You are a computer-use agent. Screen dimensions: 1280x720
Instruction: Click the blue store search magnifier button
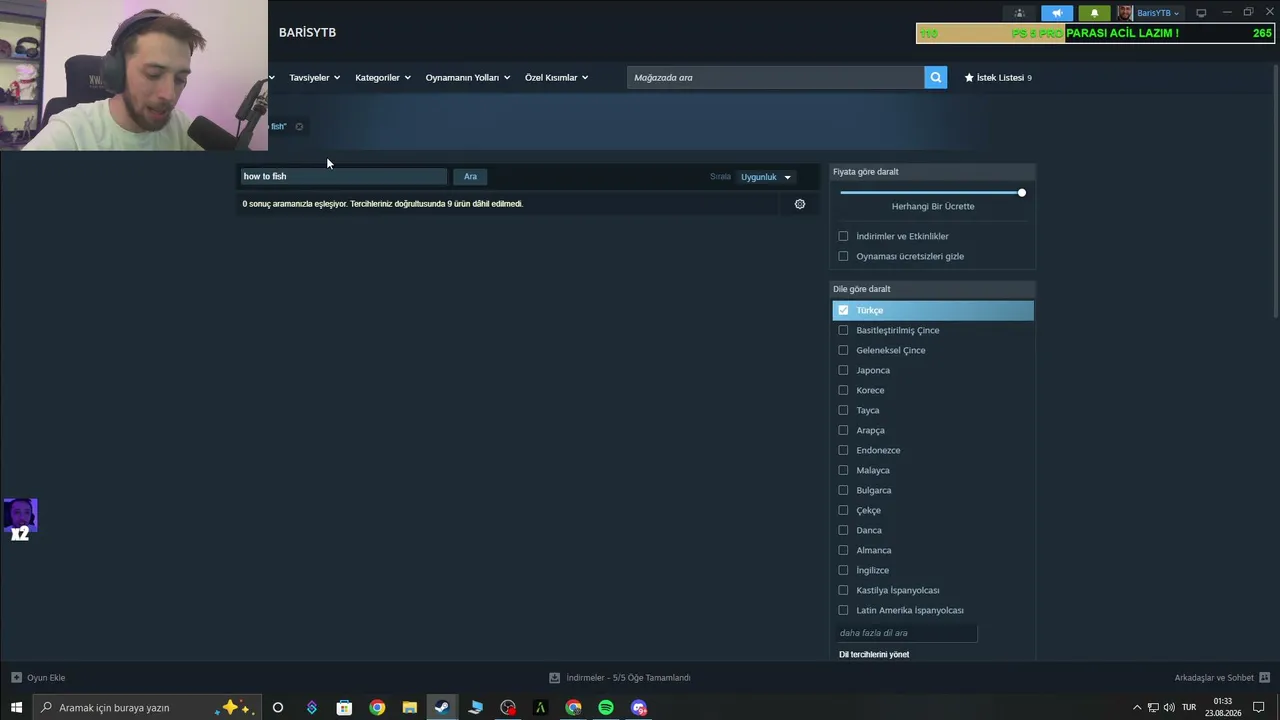935,77
